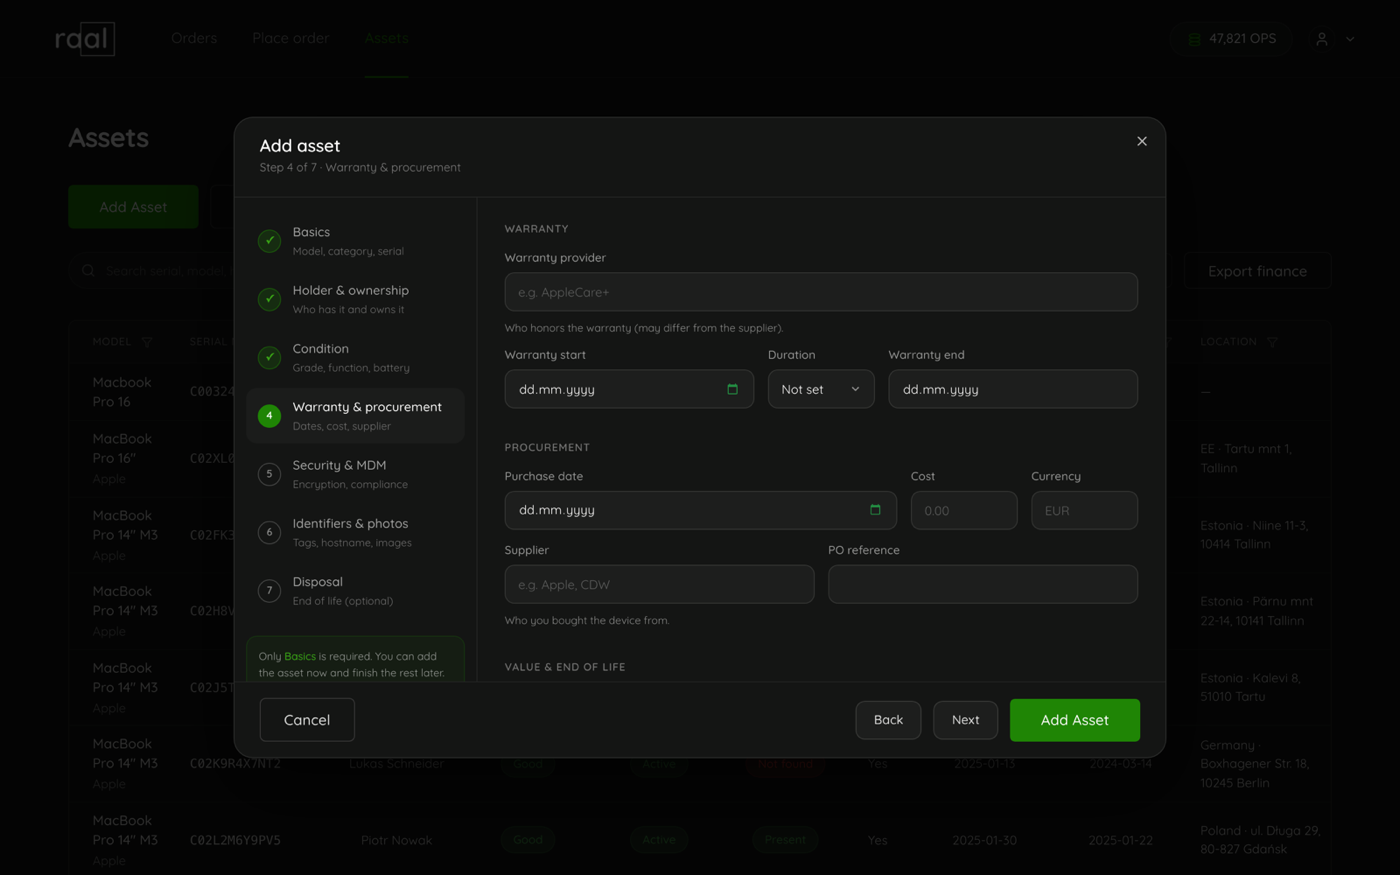
Task: Focus the PO reference field
Action: 983,584
